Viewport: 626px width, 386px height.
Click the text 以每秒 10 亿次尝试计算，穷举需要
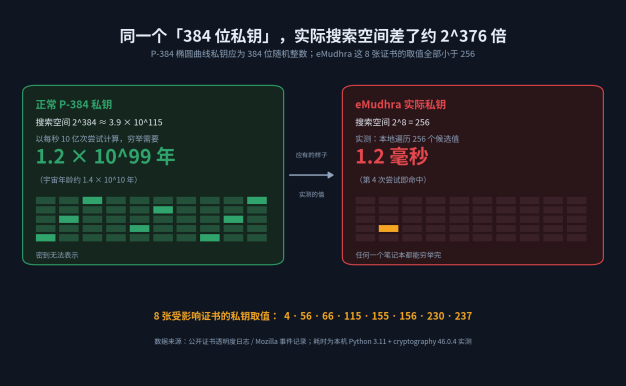97,139
